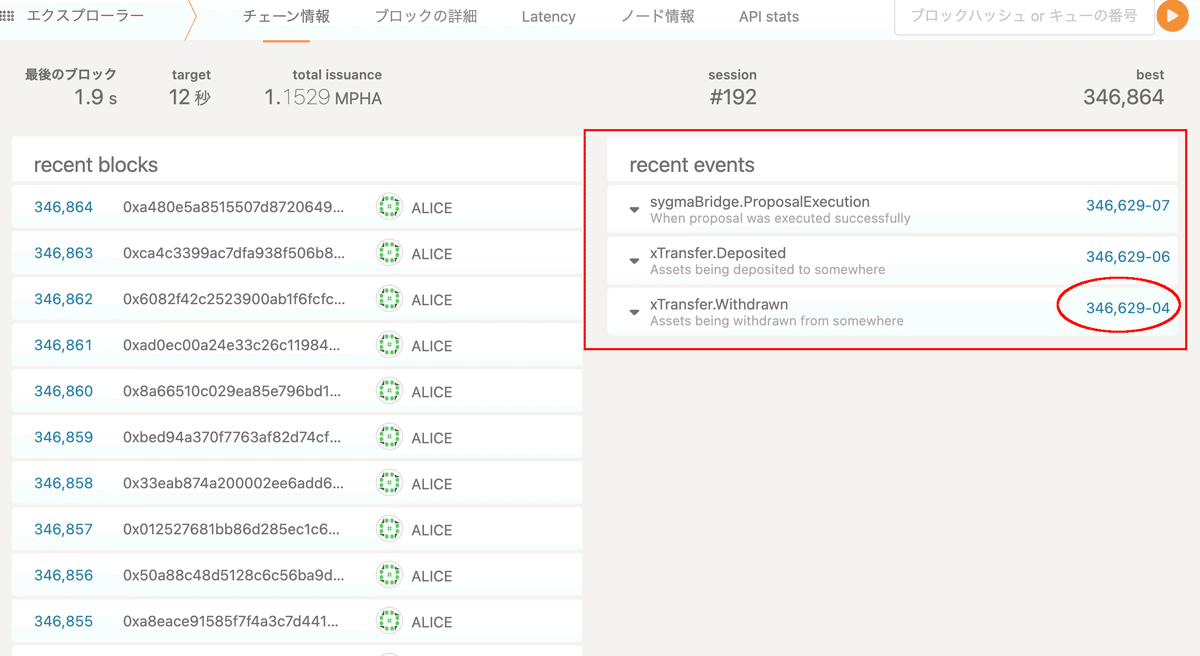Viewport: 1200px width, 656px height.
Task: Expand the xTransfer.Withdrawn event details
Action: (634, 312)
